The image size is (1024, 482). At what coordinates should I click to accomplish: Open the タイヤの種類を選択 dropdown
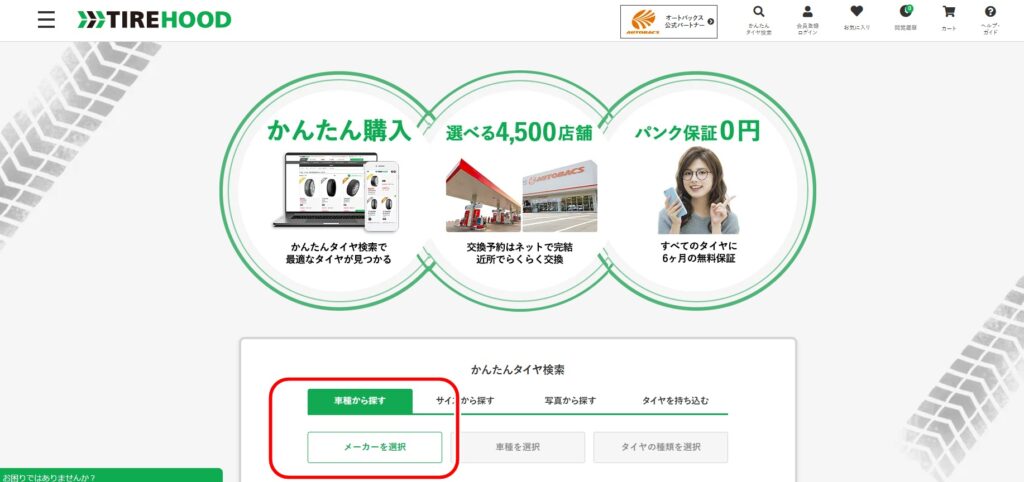click(x=660, y=447)
